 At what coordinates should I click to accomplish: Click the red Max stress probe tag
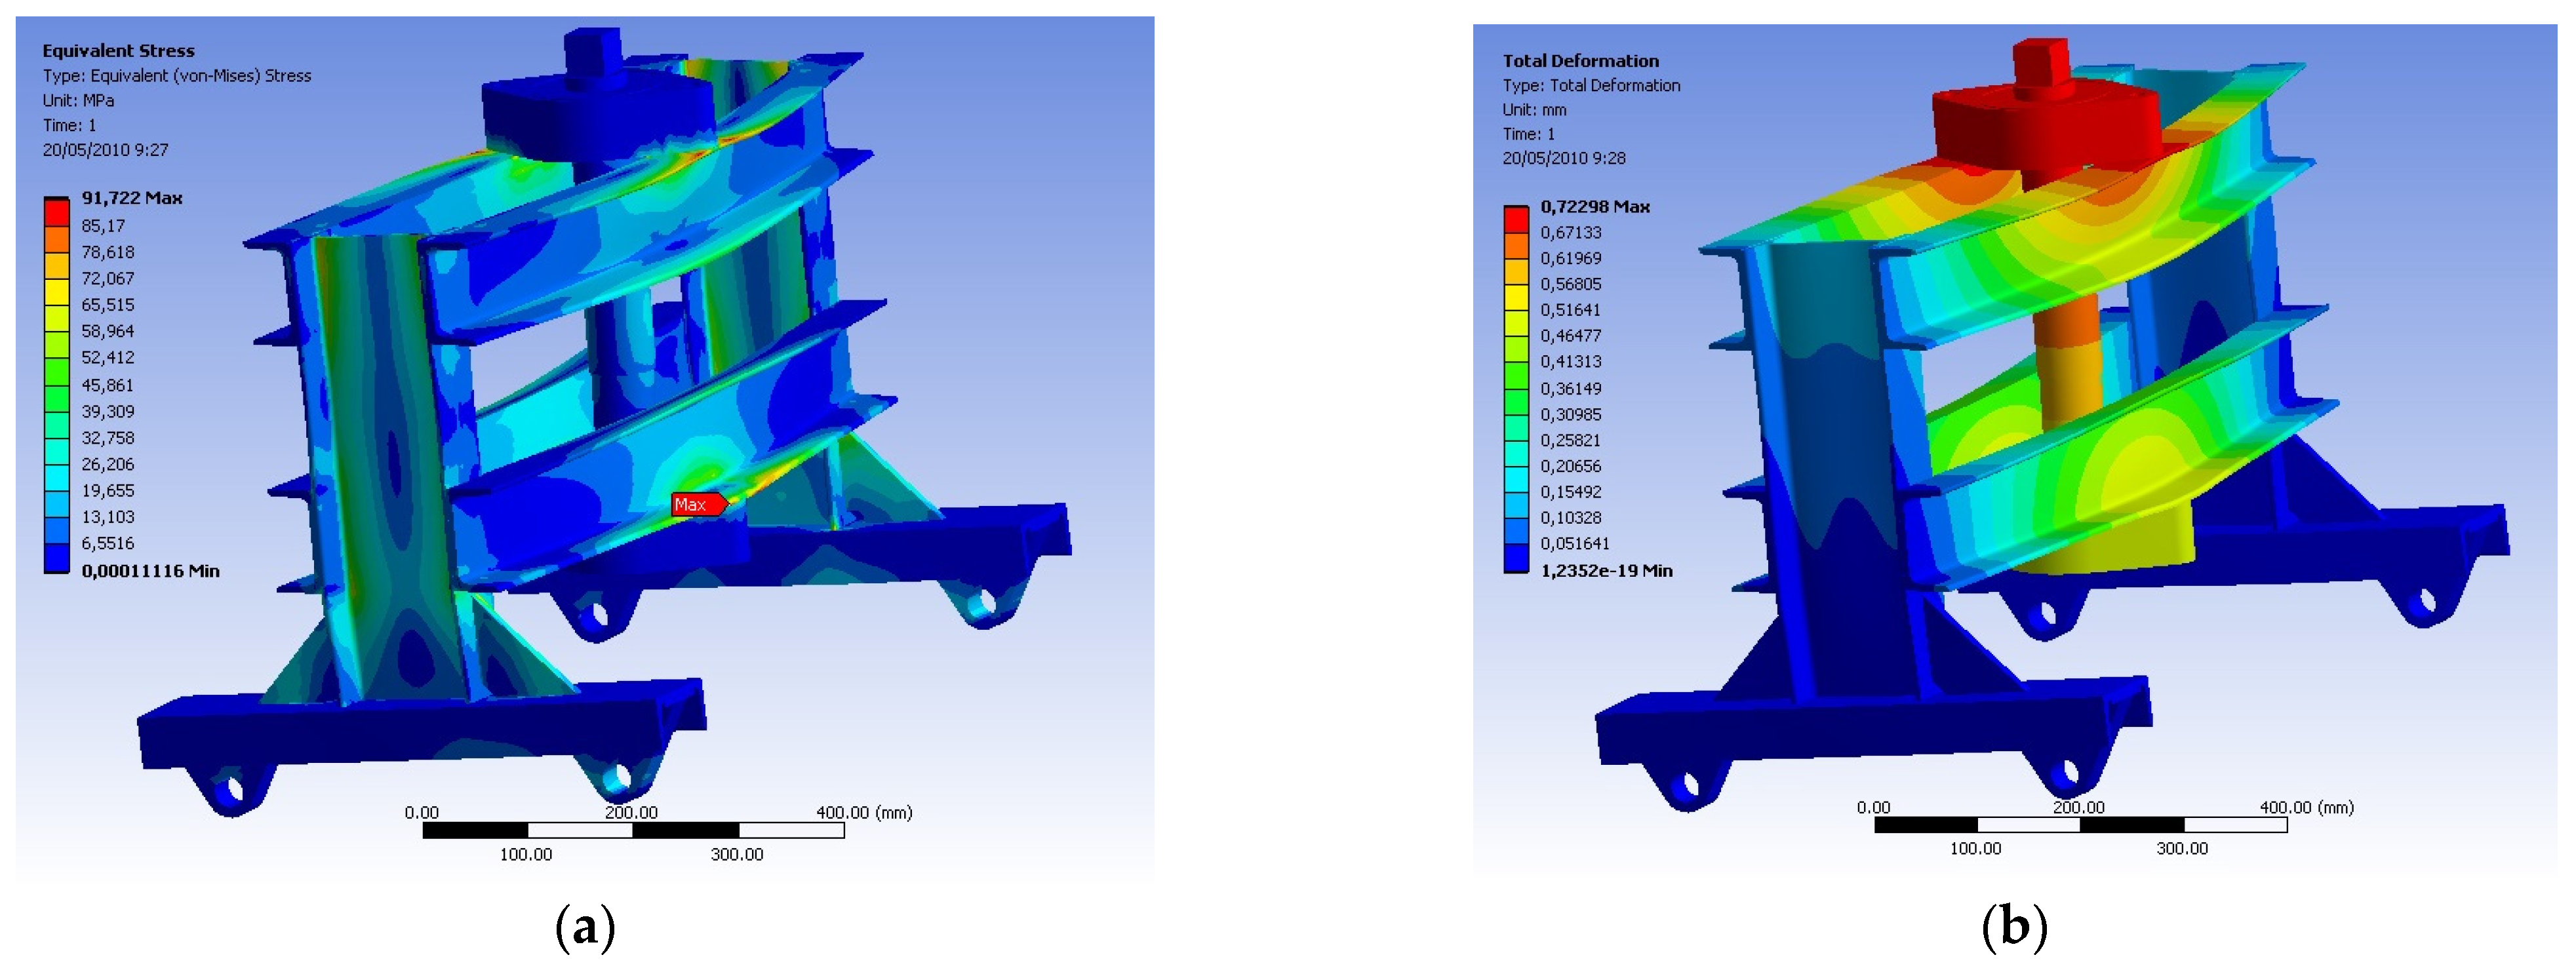click(697, 504)
